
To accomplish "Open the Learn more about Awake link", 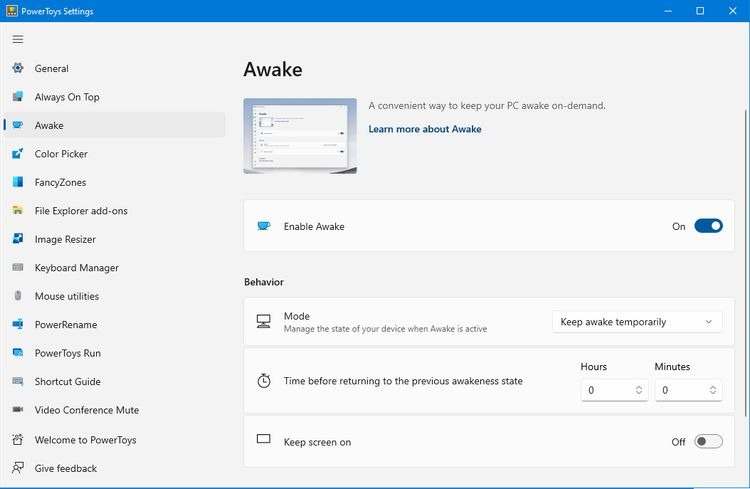I will pos(425,129).
